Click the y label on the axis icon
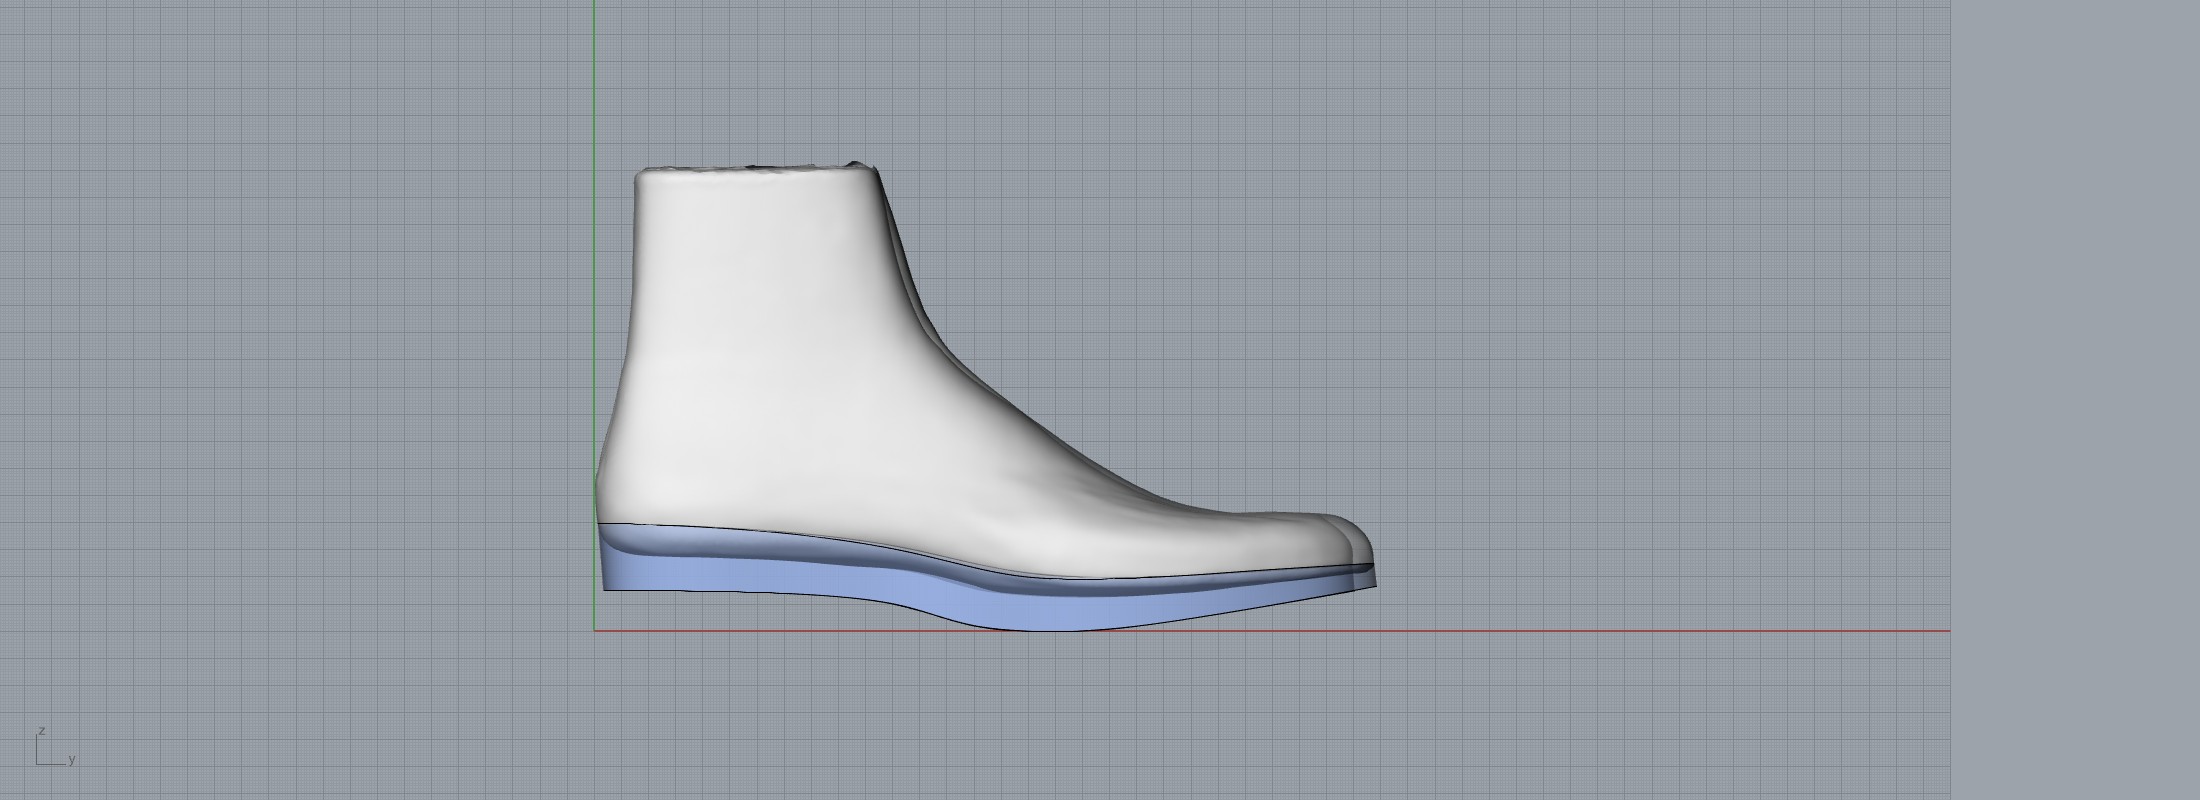Image resolution: width=2200 pixels, height=800 pixels. click(72, 760)
